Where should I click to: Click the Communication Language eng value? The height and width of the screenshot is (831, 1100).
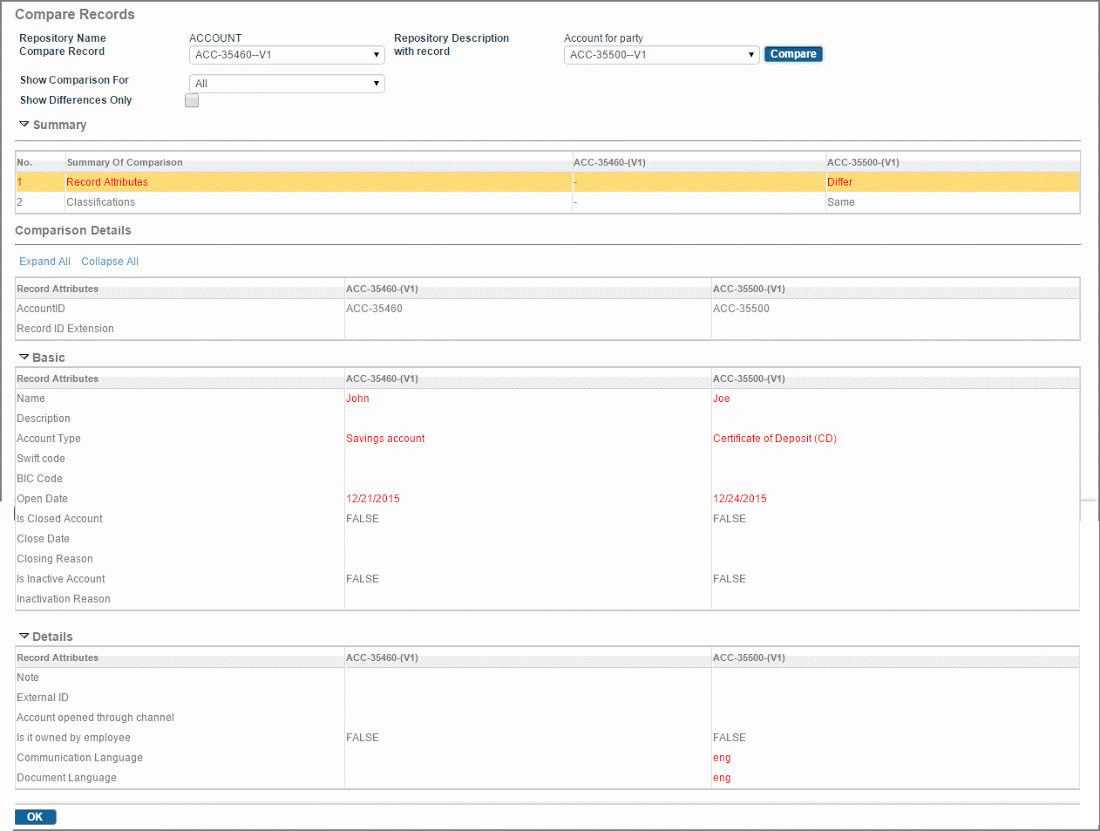click(722, 758)
